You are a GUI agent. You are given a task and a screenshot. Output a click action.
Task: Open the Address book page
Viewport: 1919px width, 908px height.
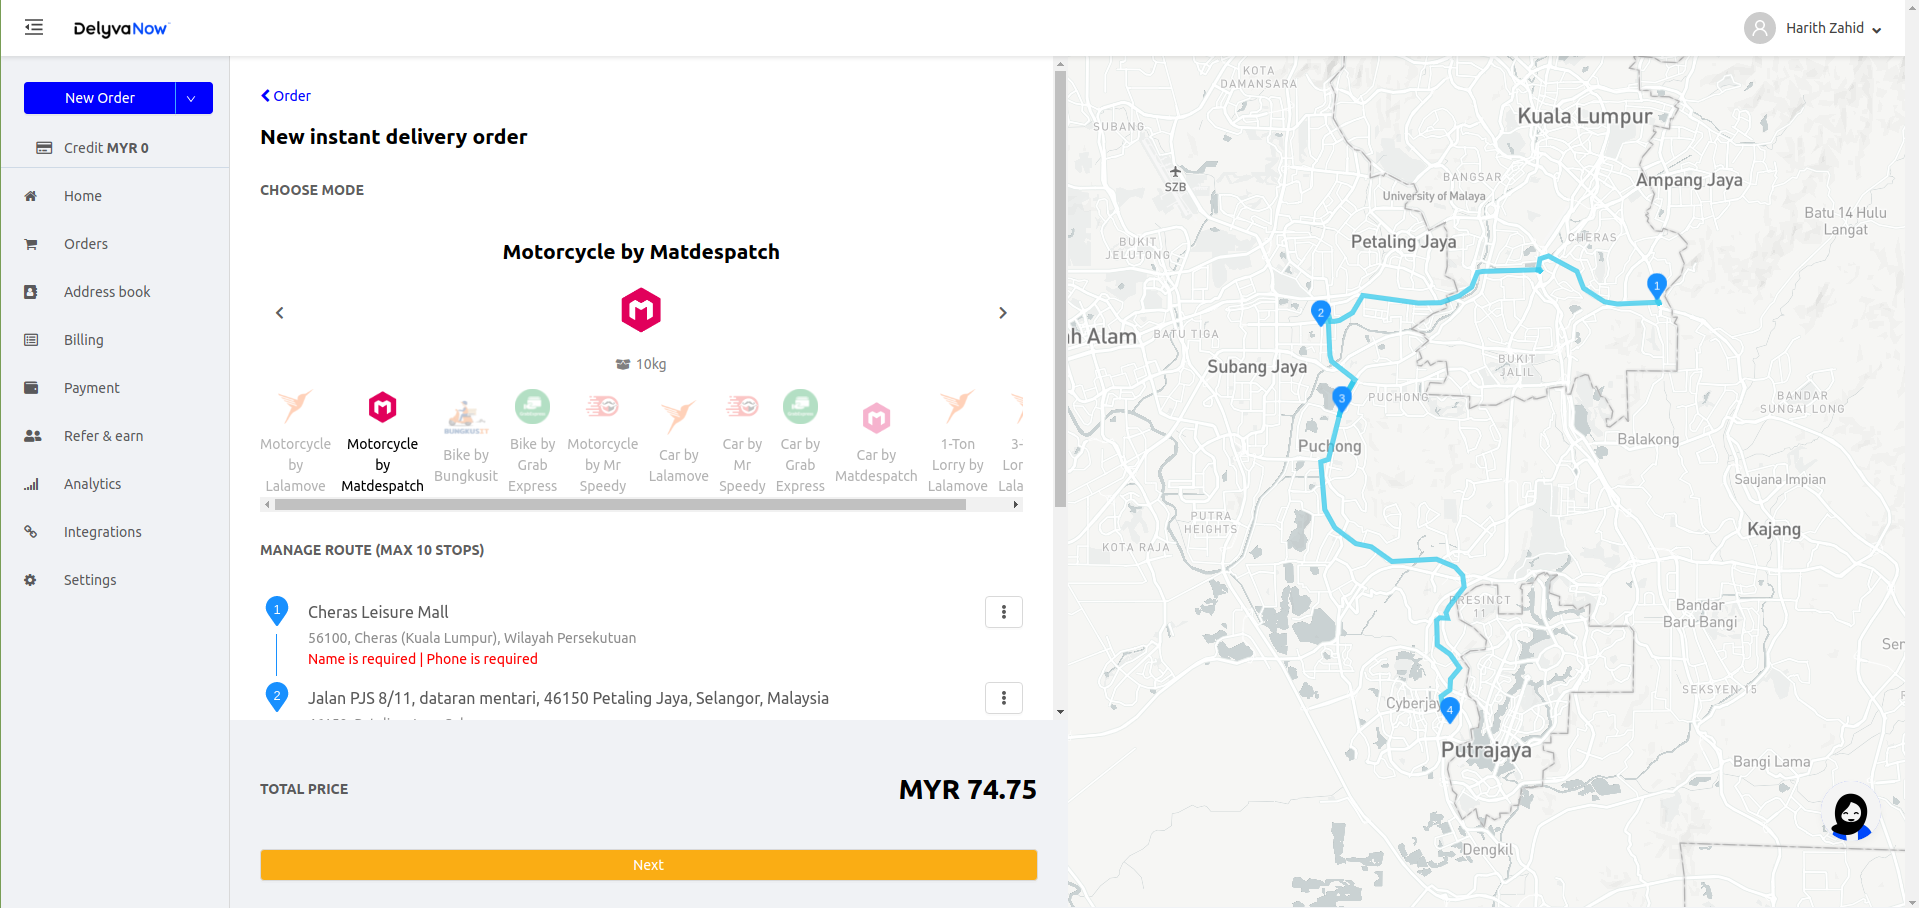point(107,292)
